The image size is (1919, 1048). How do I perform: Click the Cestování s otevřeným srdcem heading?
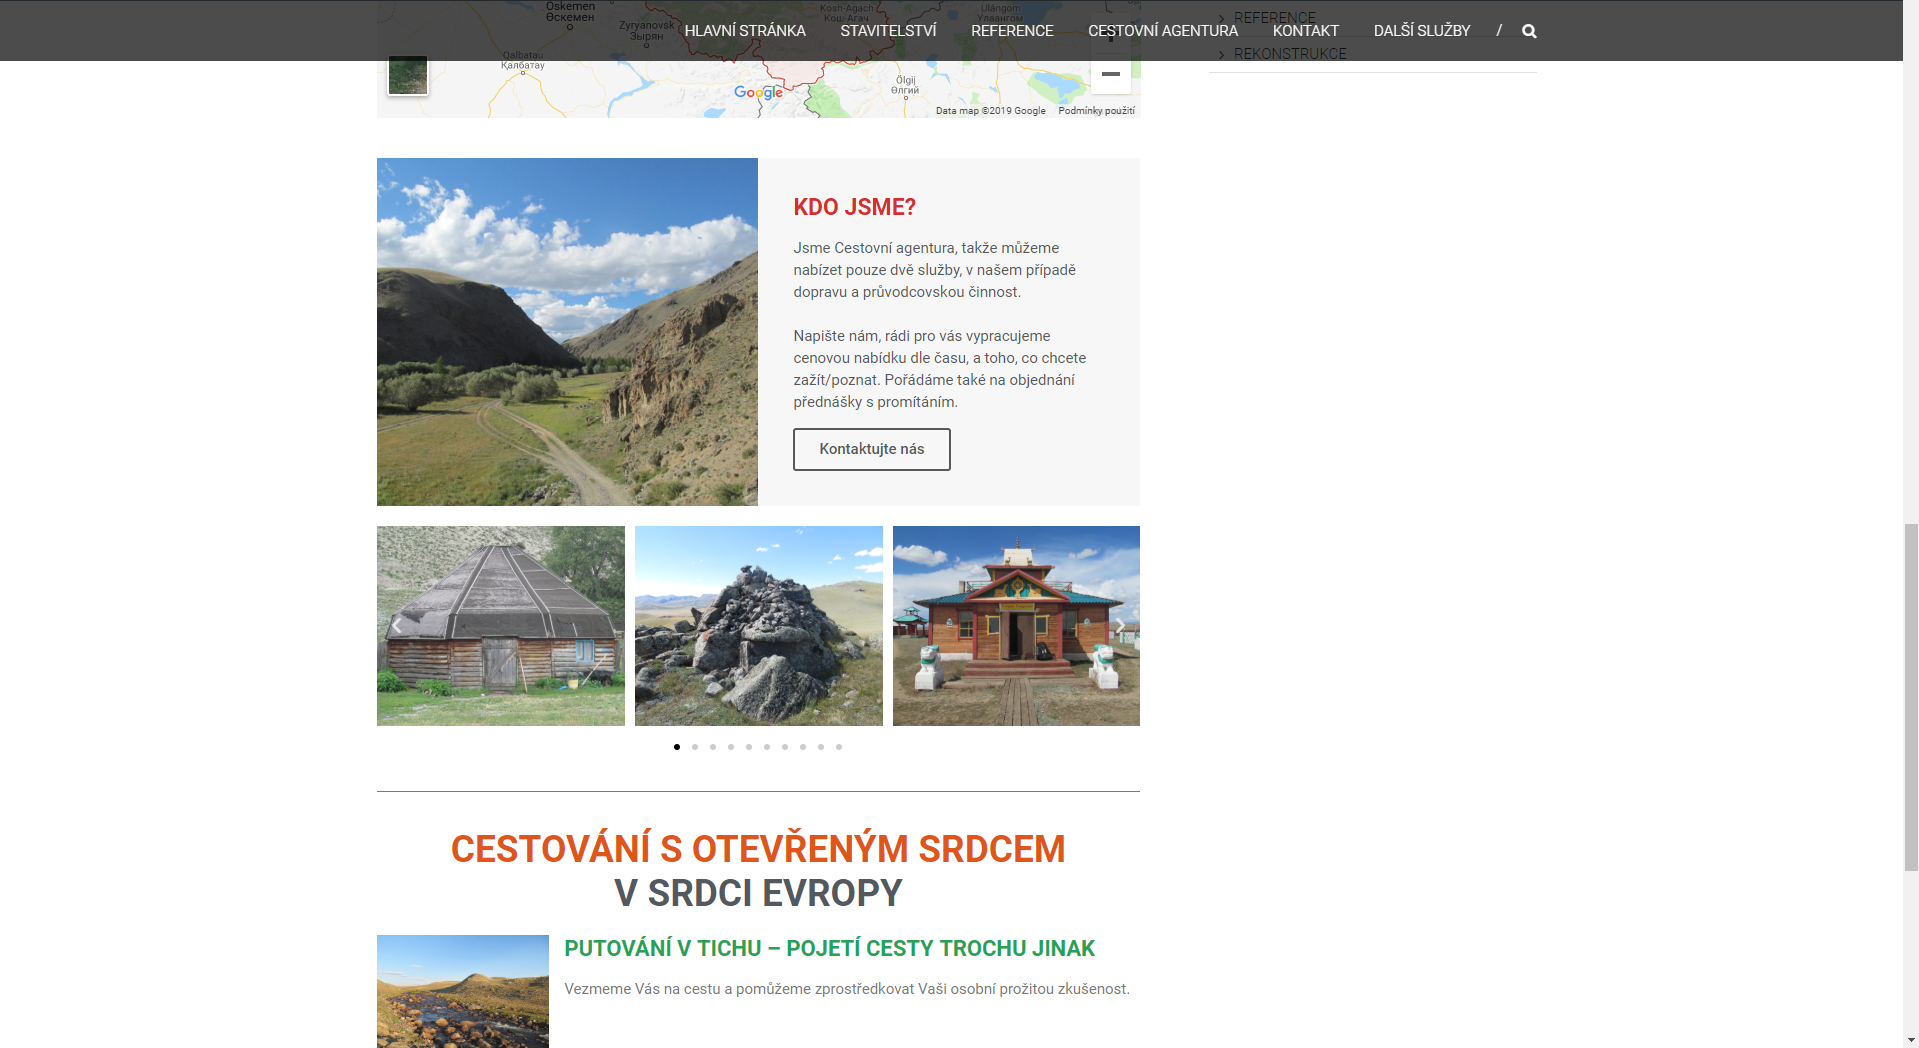[x=758, y=849]
